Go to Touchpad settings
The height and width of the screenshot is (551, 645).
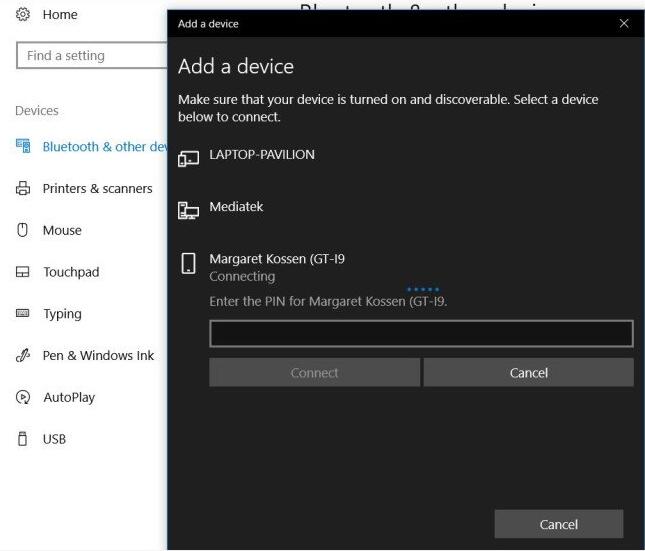click(71, 272)
